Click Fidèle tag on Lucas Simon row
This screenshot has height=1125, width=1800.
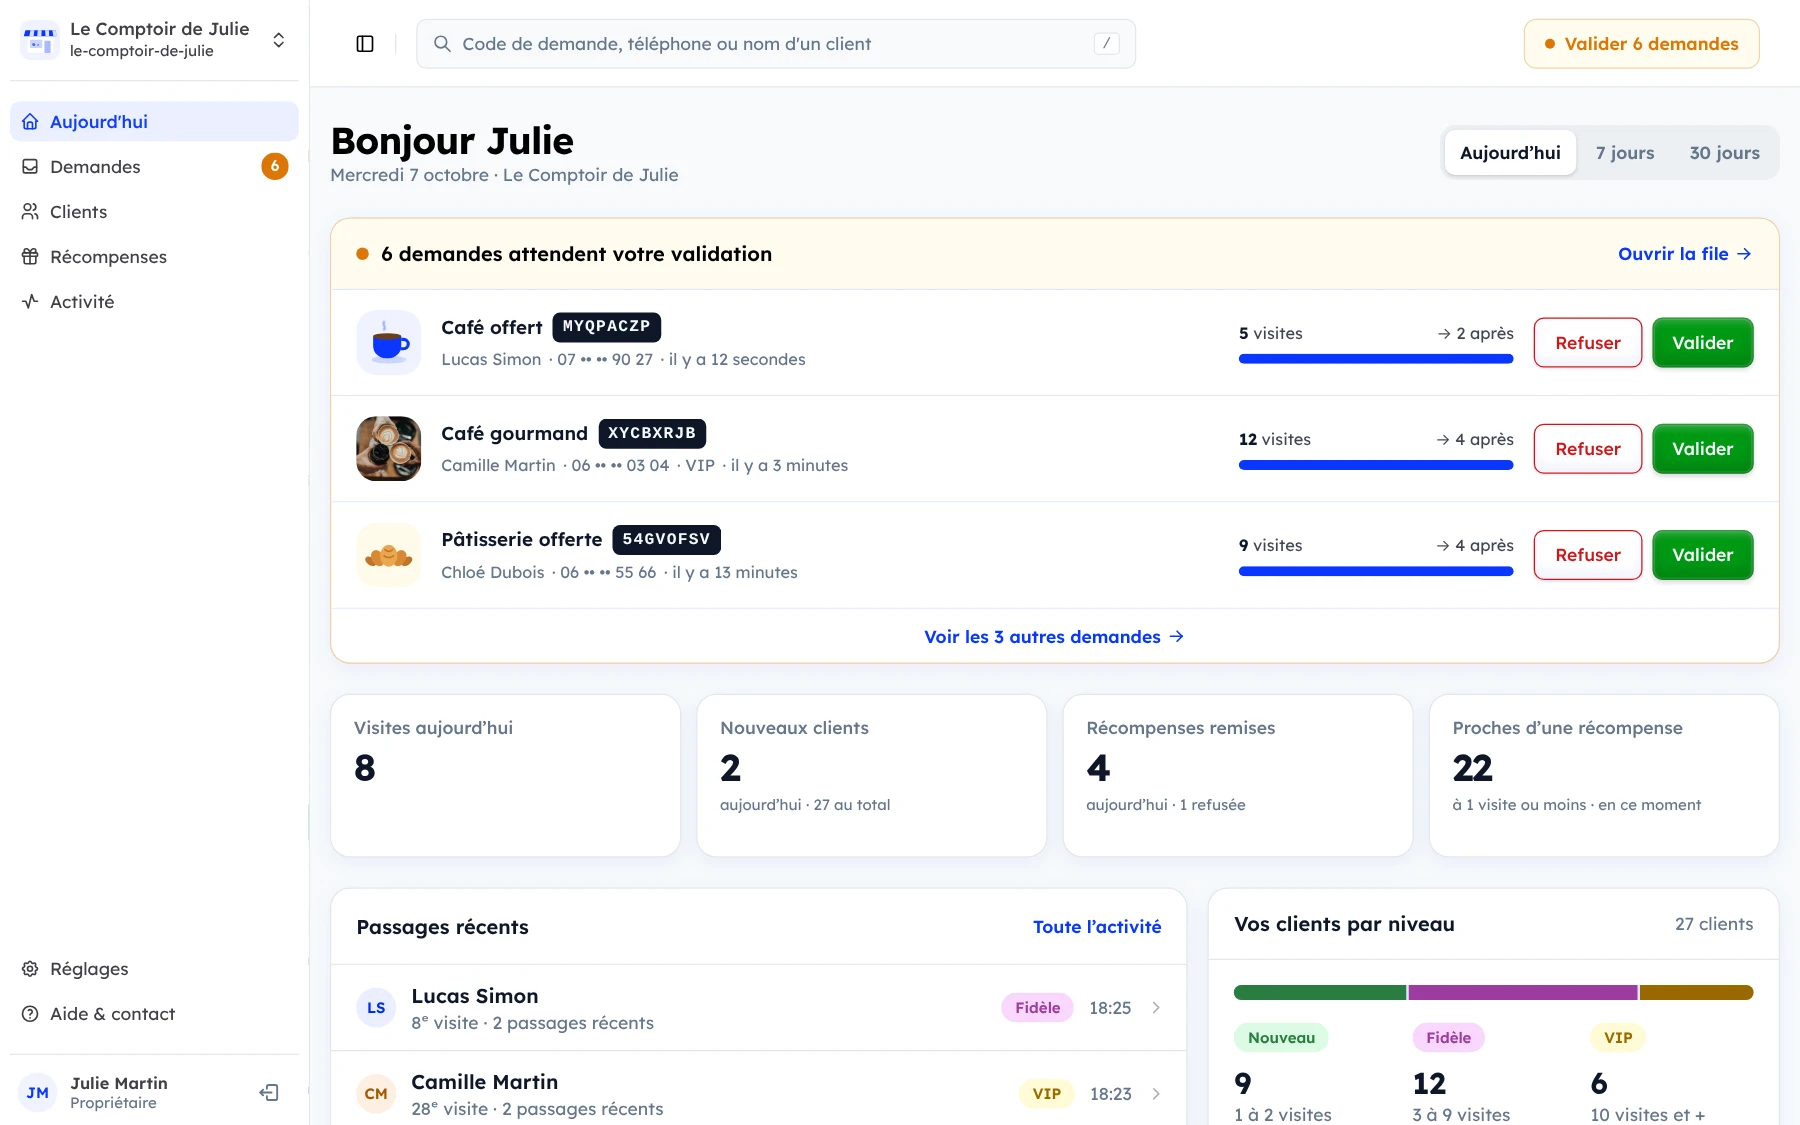1037,1008
